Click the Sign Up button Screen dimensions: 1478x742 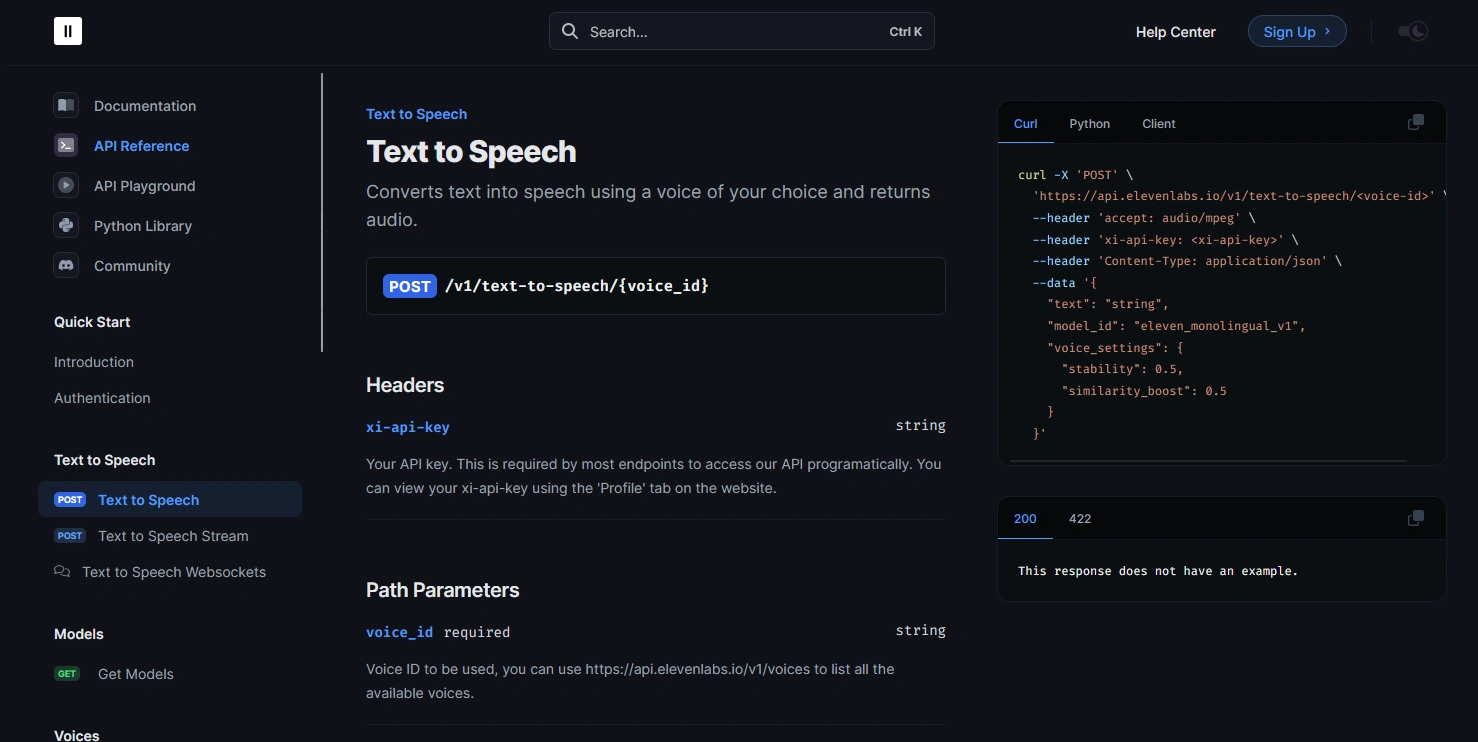pyautogui.click(x=1297, y=31)
